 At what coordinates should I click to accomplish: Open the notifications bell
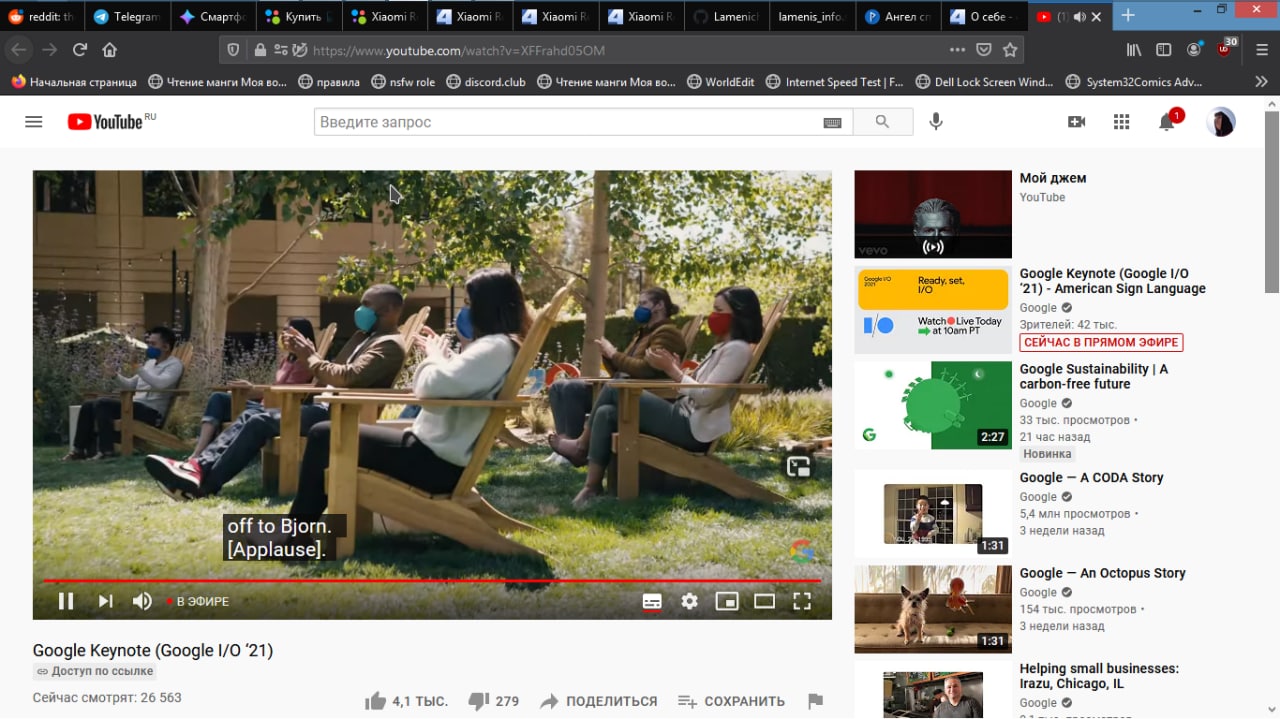coord(1166,122)
